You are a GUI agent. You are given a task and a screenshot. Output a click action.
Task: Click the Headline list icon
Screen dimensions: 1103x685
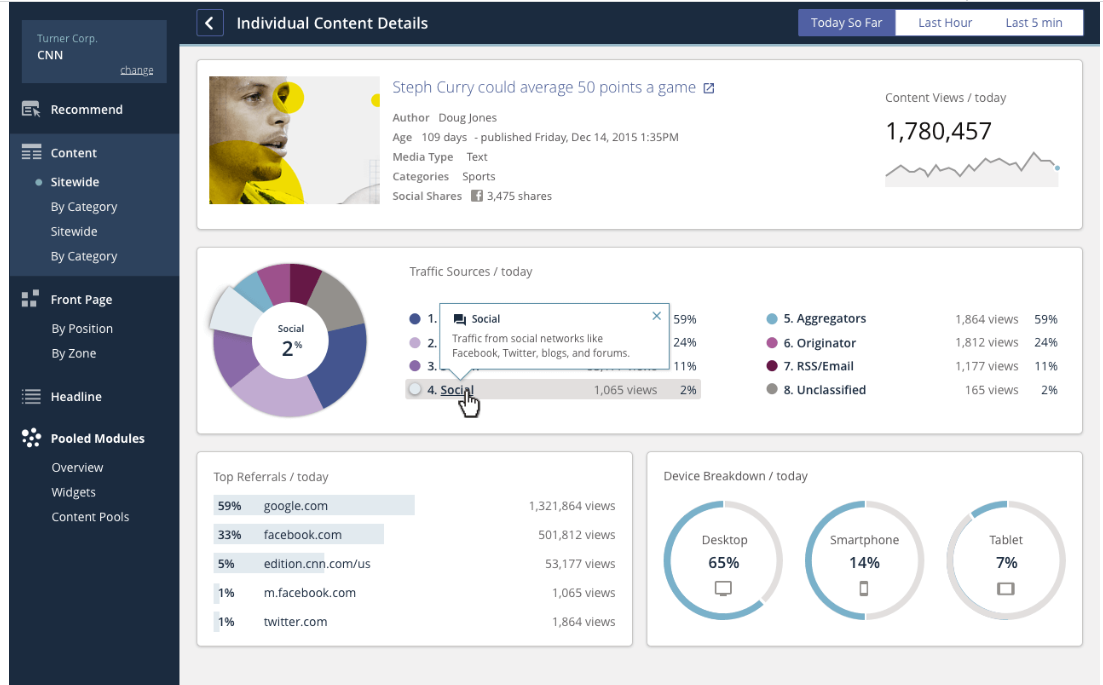coord(31,397)
